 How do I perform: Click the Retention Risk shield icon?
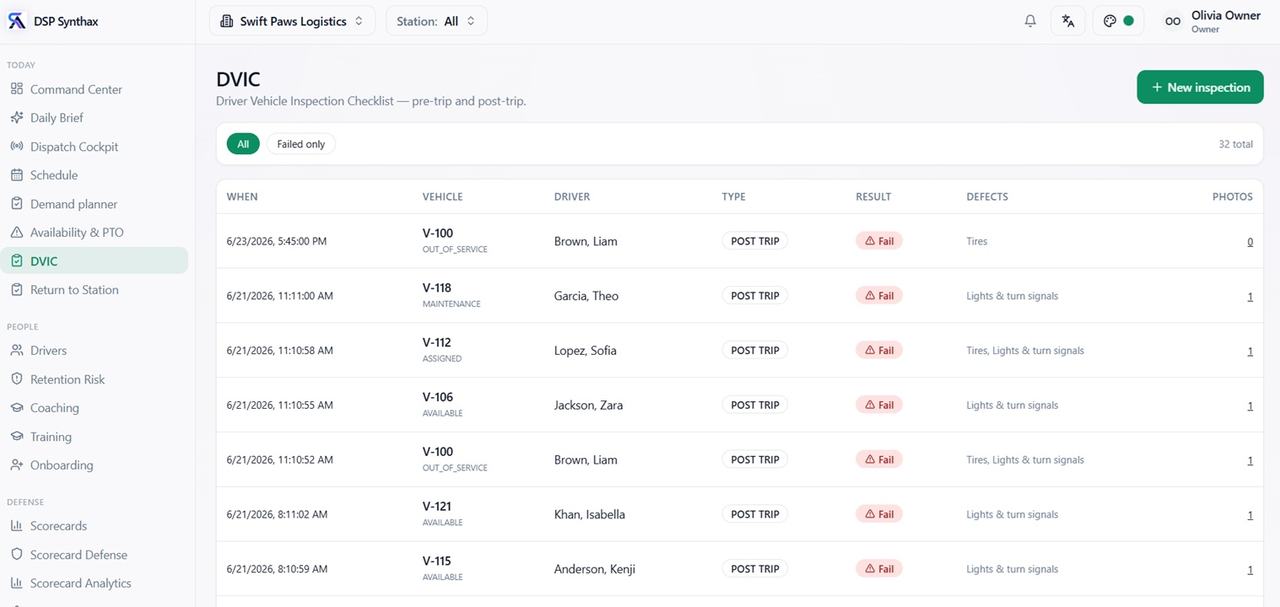point(17,379)
